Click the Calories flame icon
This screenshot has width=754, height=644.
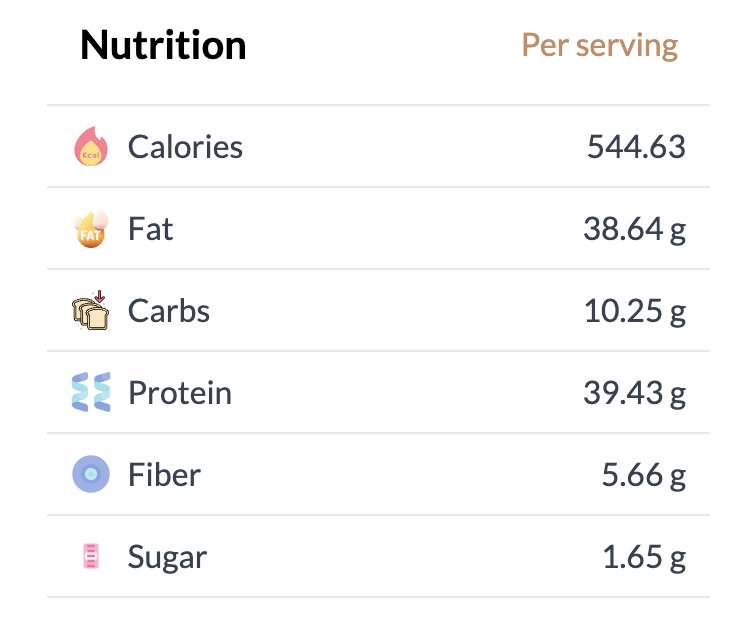[91, 146]
